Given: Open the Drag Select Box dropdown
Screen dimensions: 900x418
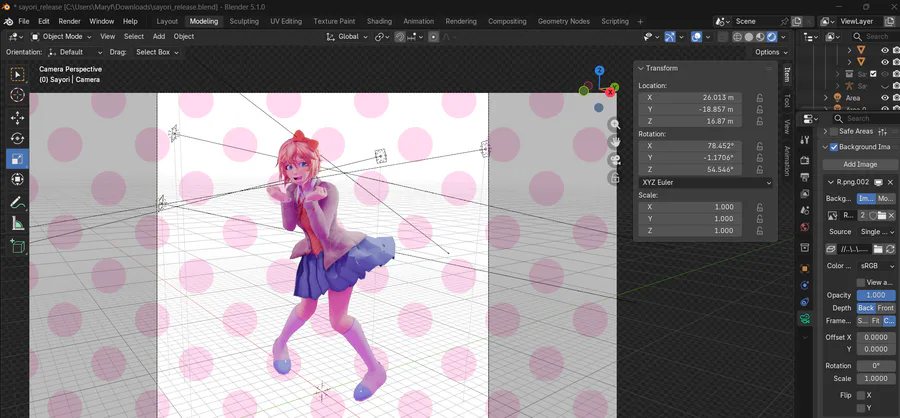Looking at the screenshot, I should click(156, 52).
